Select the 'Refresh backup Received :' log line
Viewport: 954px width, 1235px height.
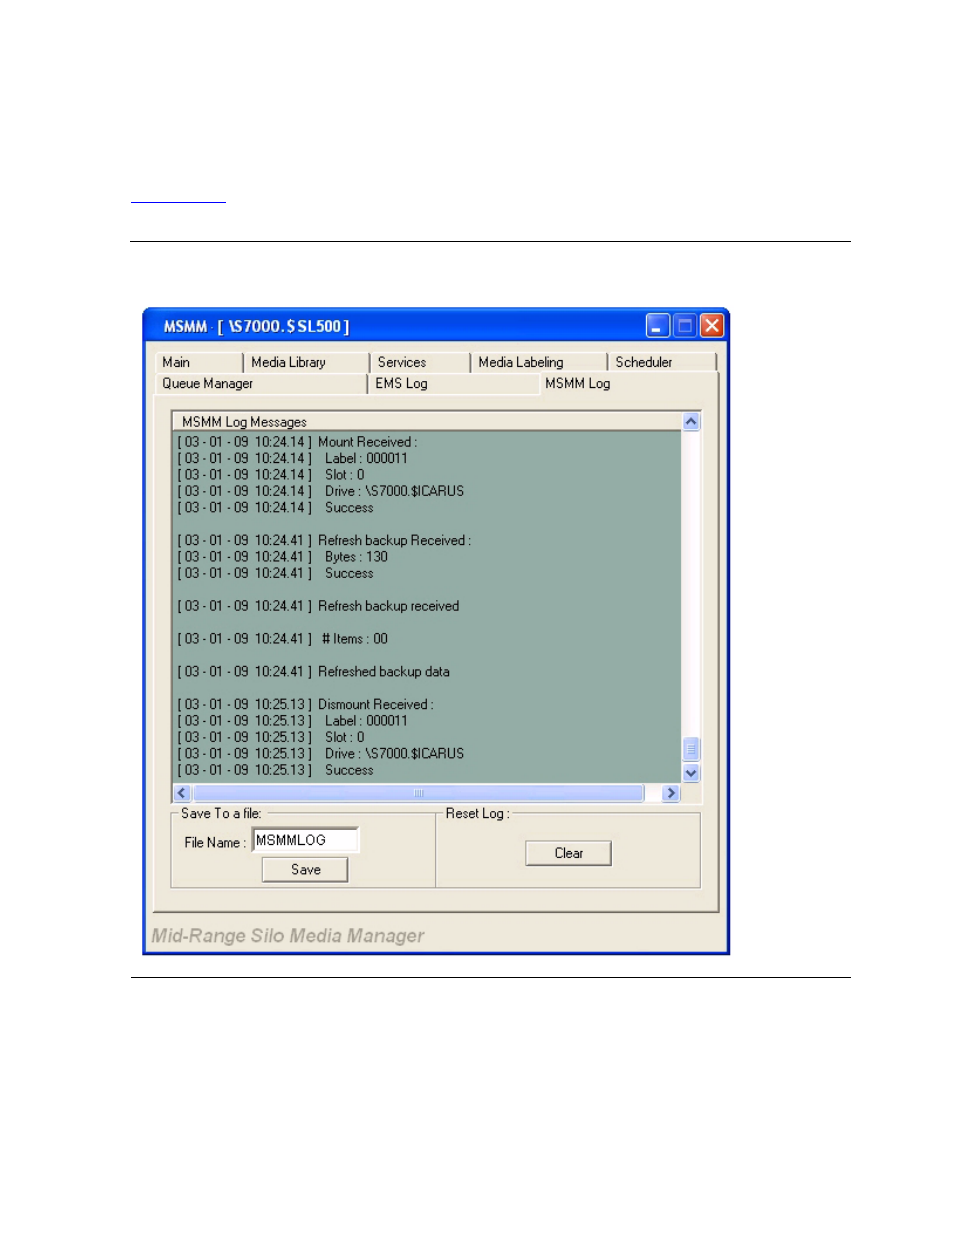click(x=324, y=540)
